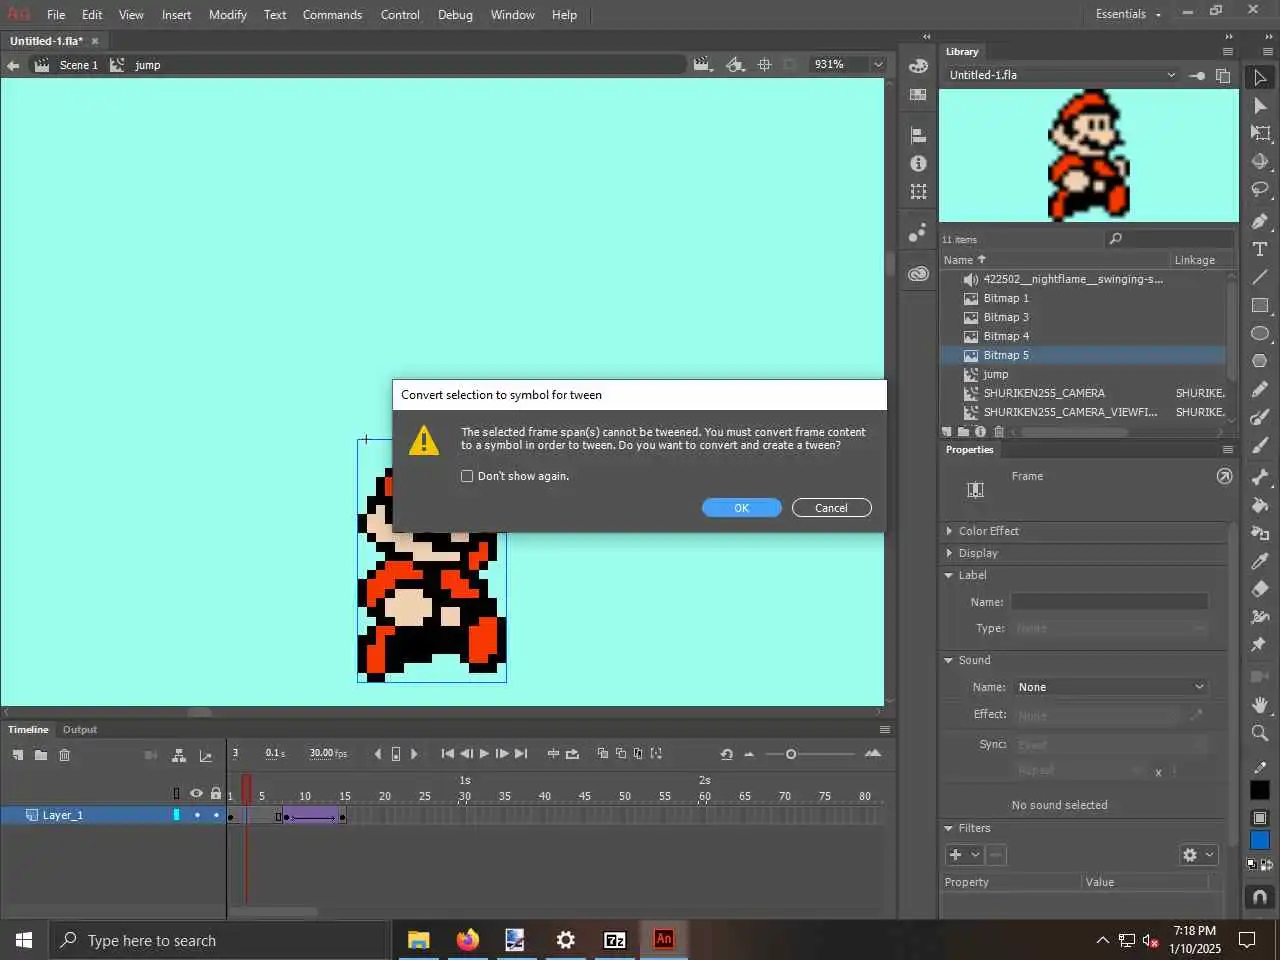Select the 3D Rotation tool

[x=1260, y=161]
